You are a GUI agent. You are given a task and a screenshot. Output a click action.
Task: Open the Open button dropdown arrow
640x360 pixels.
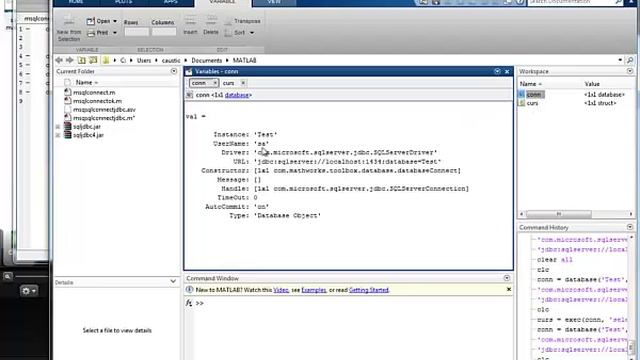click(115, 21)
